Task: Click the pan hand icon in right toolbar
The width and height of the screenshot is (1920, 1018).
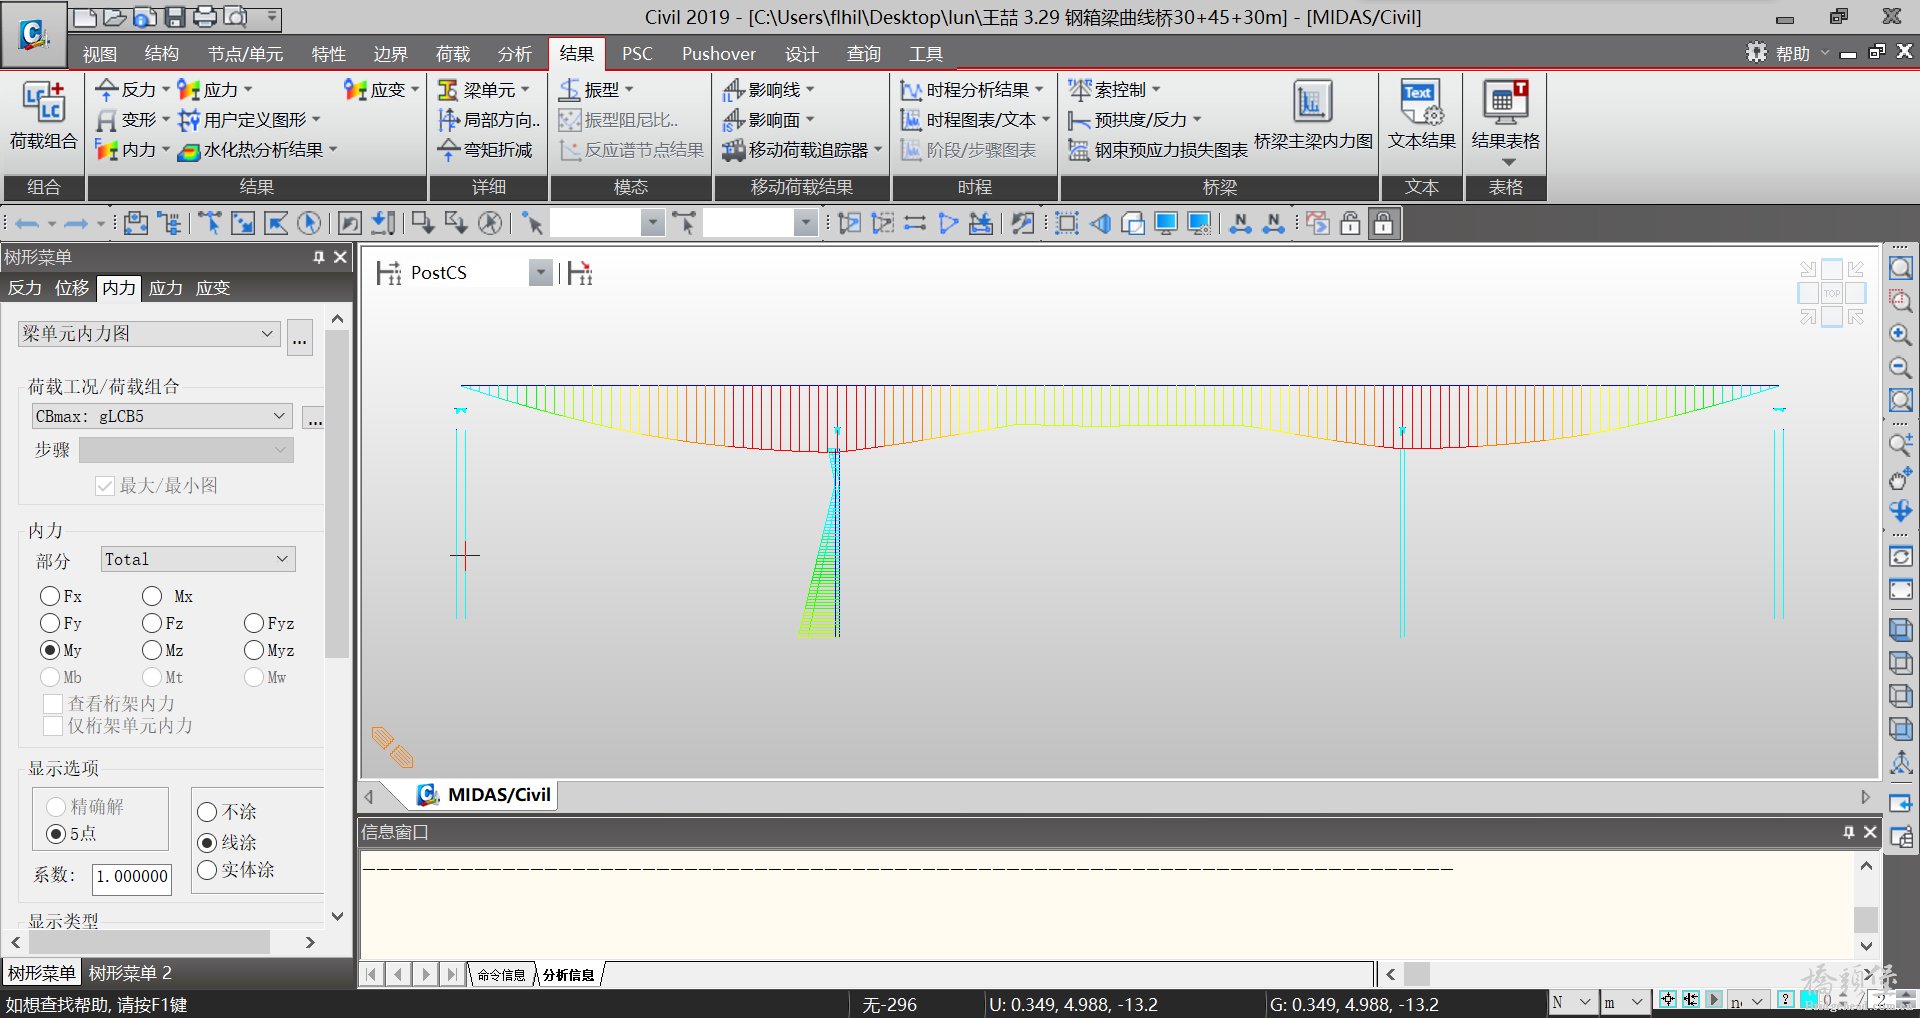Action: (x=1900, y=479)
